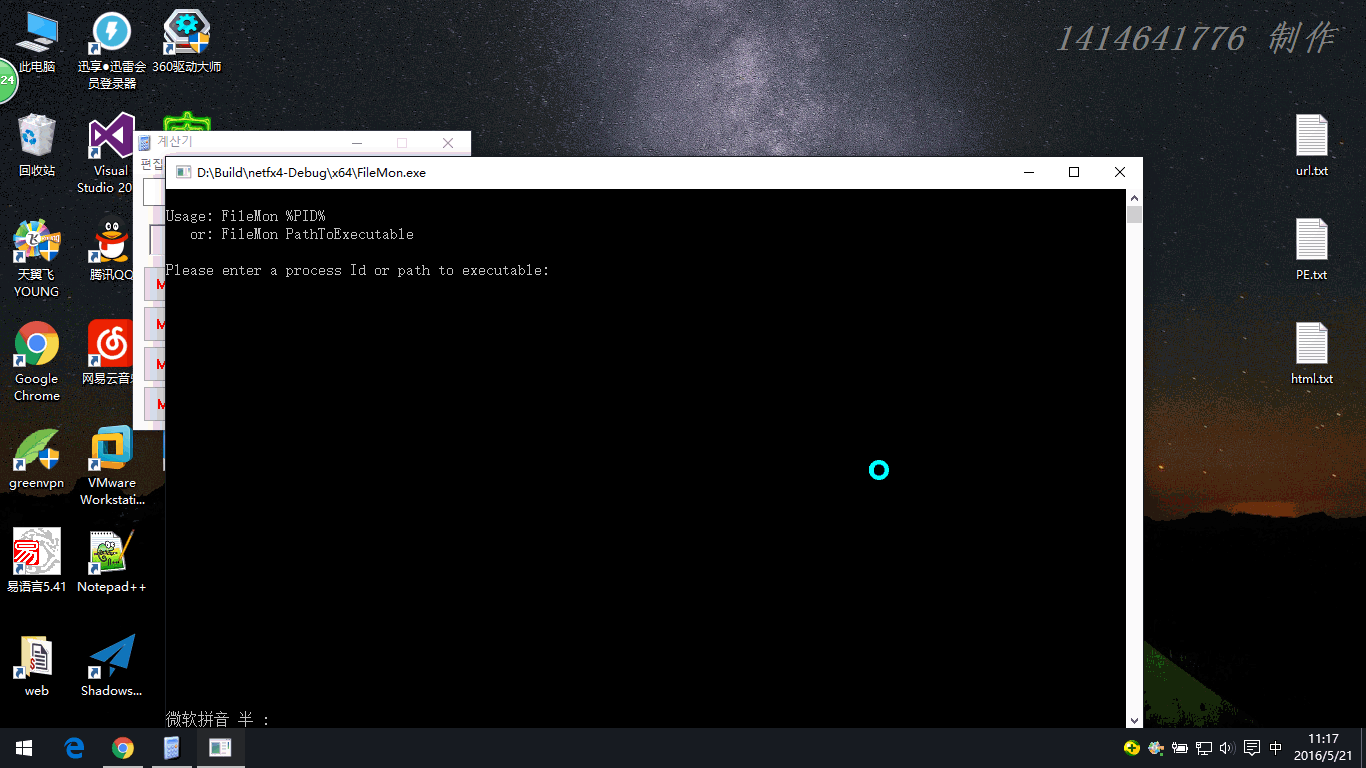Select the 360驱动大师 desktop shortcut

point(187,42)
